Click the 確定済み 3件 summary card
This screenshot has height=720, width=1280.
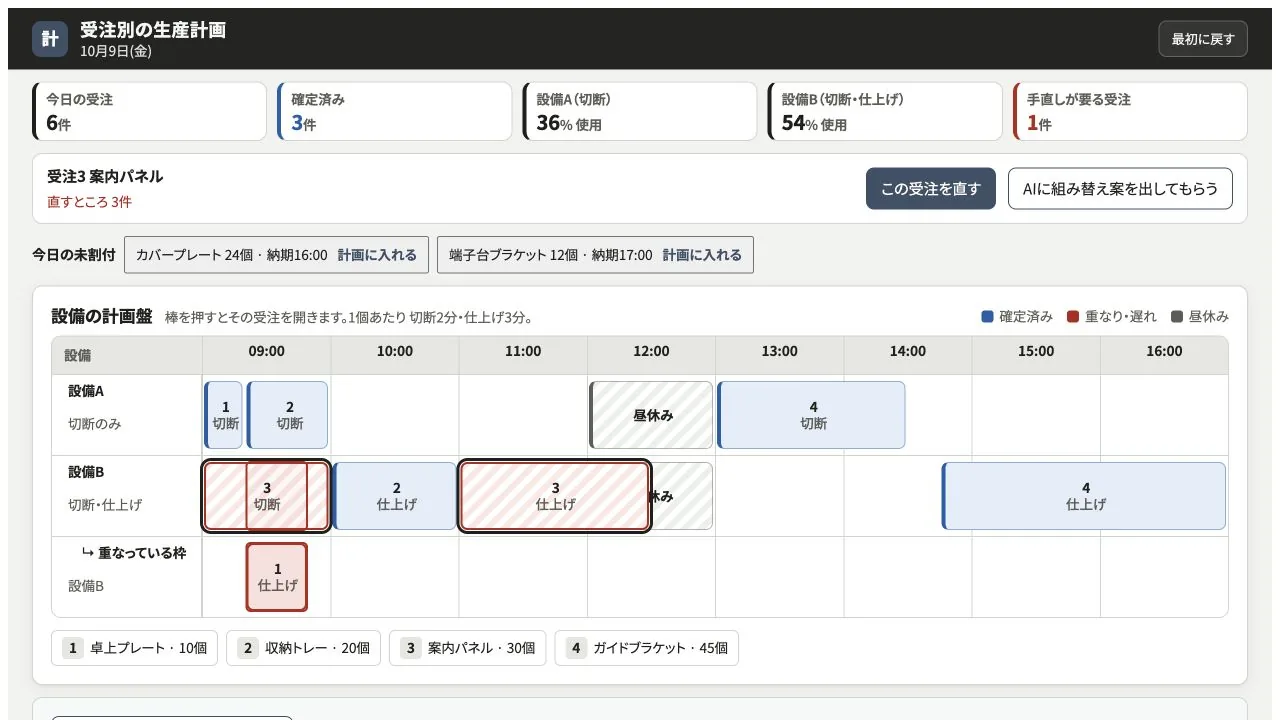pos(395,111)
